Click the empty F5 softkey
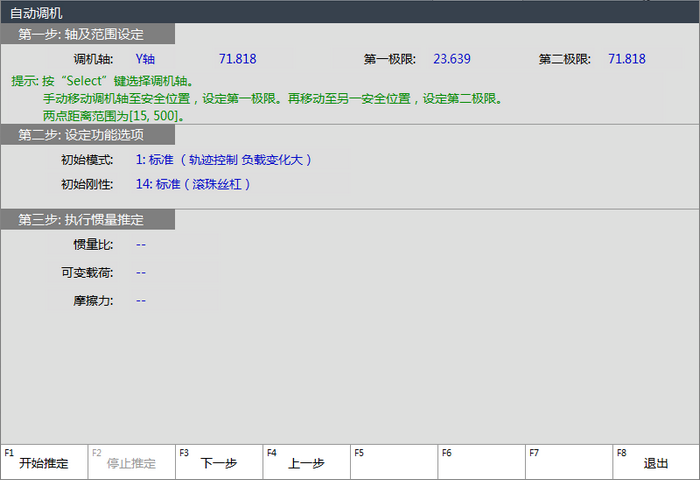Image resolution: width=700 pixels, height=480 pixels. [x=394, y=462]
